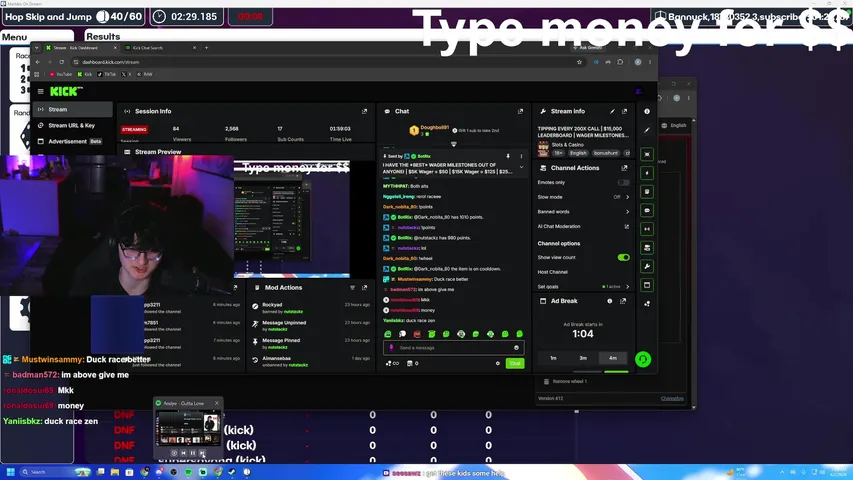Open the Windows Start menu

pos(10,472)
